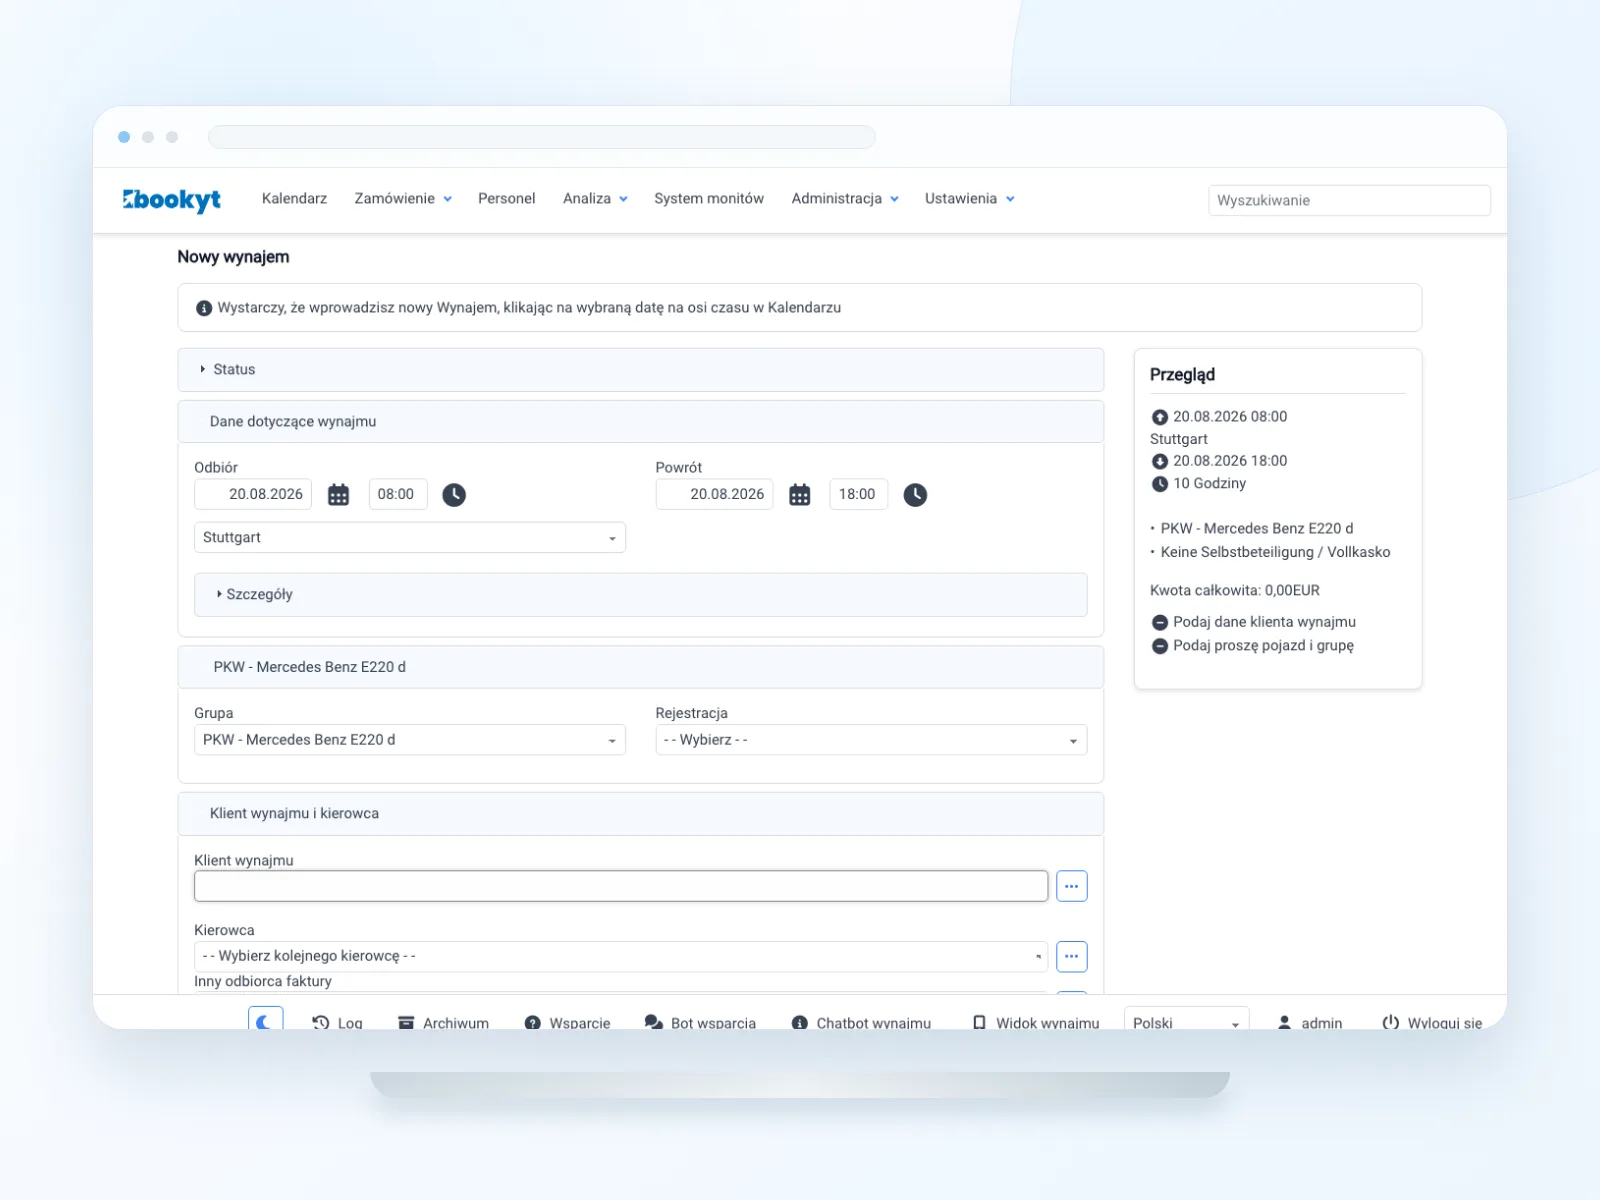The image size is (1600, 1200).
Task: Open the Wsparcie help icon
Action: click(x=533, y=1023)
